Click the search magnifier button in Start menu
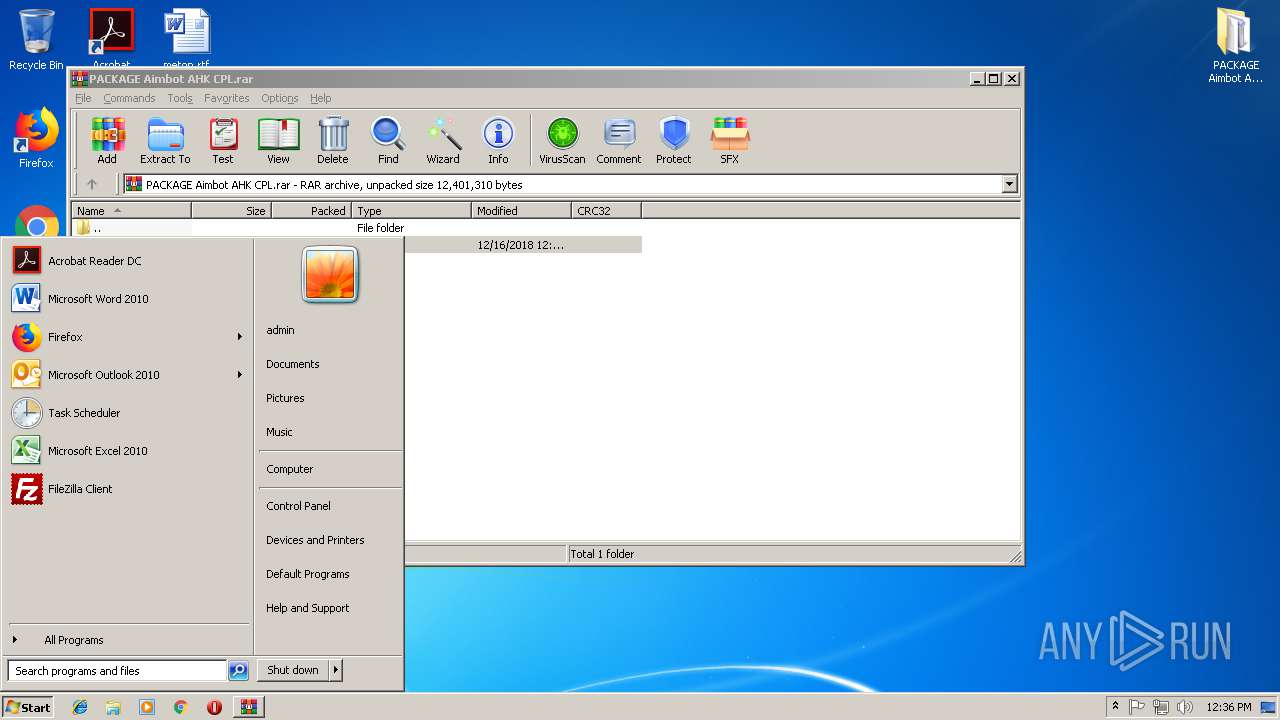This screenshot has width=1280, height=720. tap(238, 671)
